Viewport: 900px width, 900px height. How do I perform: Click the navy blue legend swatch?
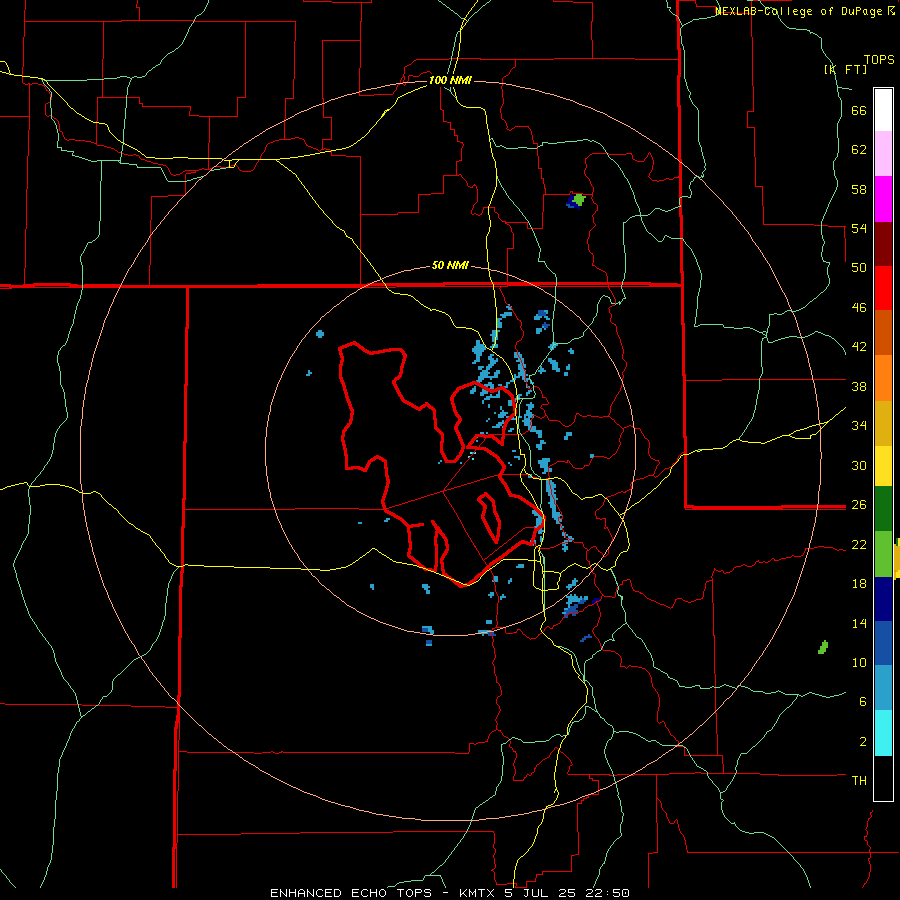(883, 599)
